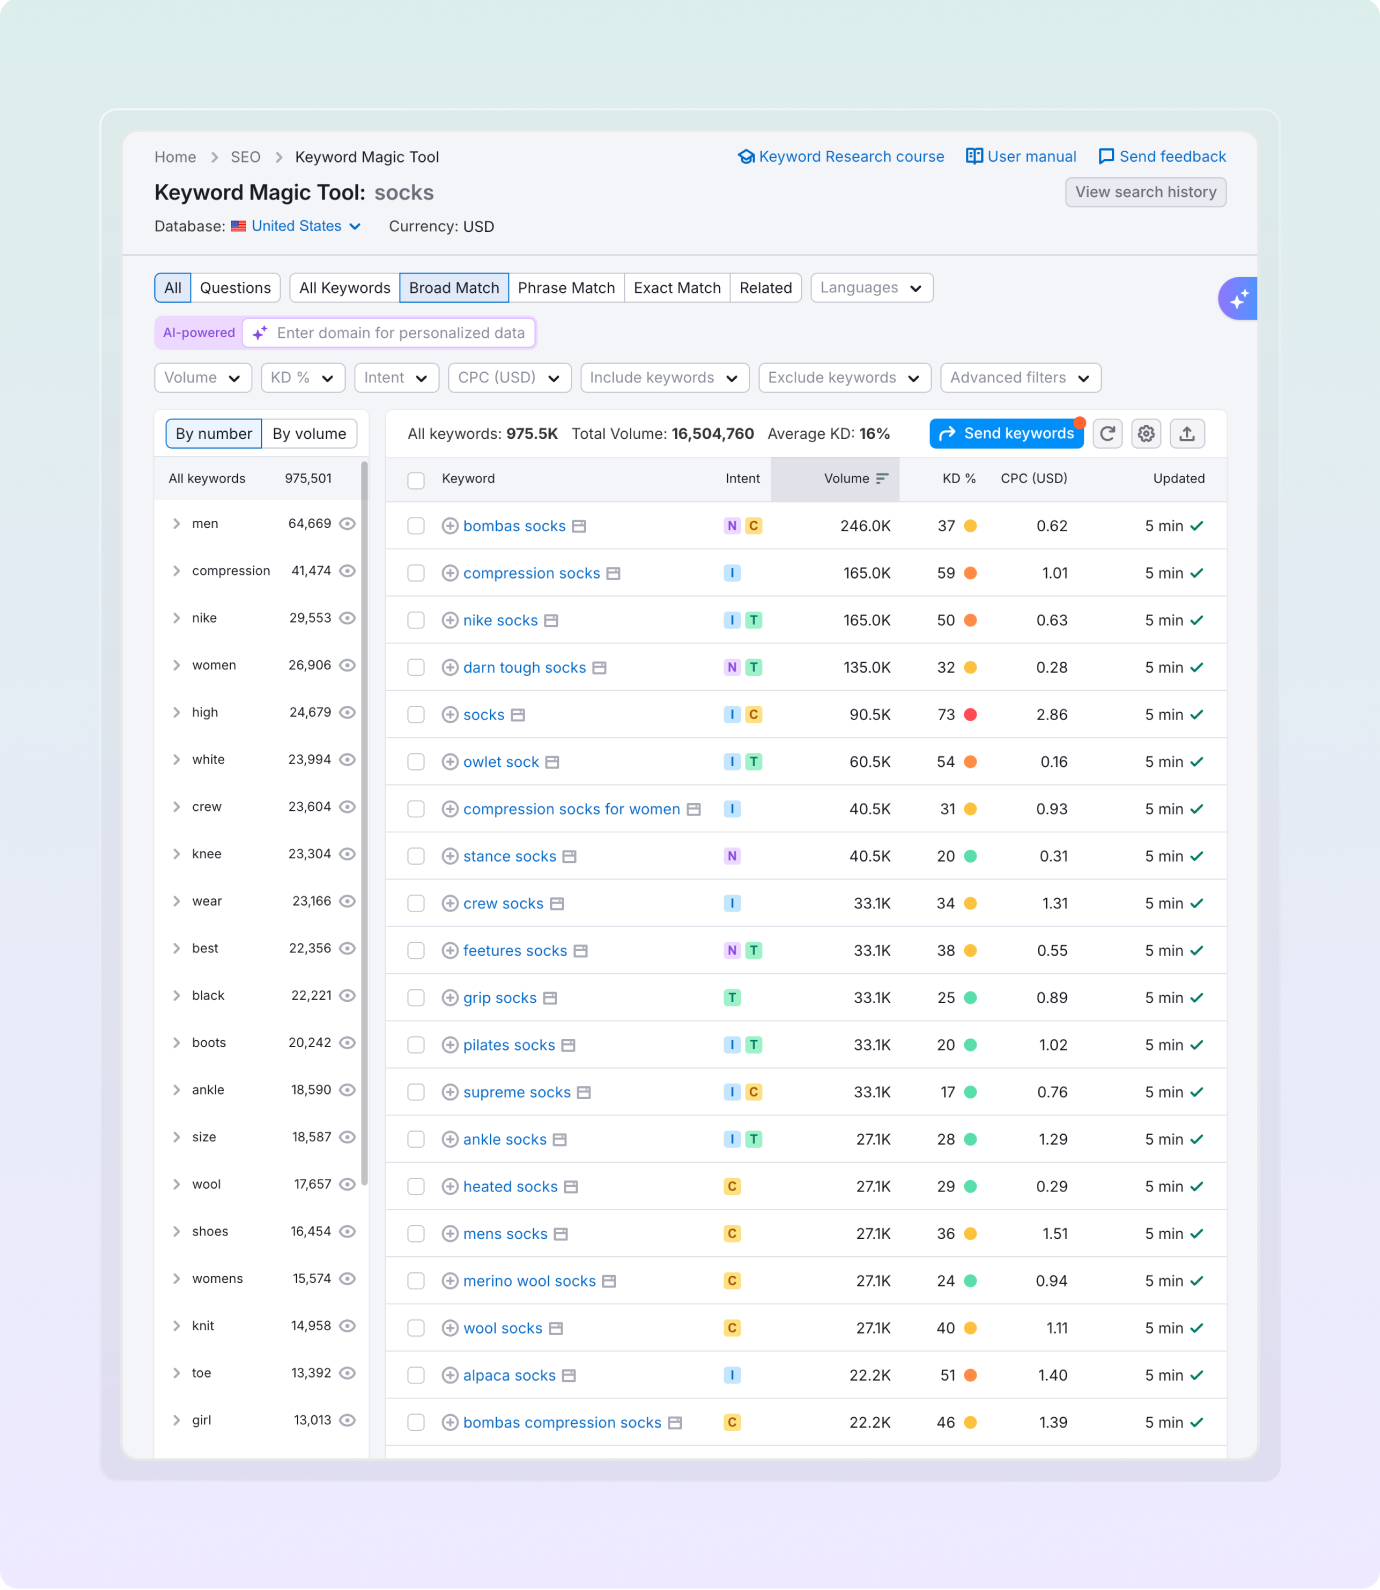The width and height of the screenshot is (1380, 1590).
Task: Open the CPC (USD) filter dropdown
Action: pos(510,378)
